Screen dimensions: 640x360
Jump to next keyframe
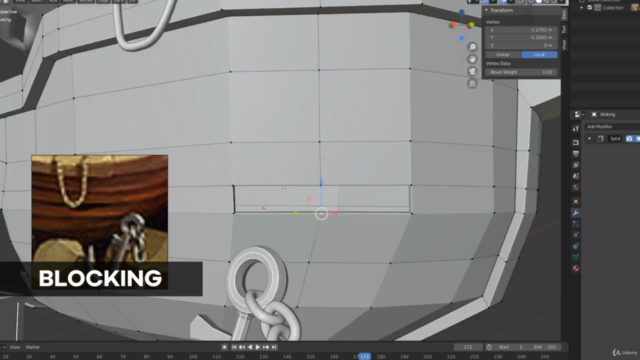266,347
